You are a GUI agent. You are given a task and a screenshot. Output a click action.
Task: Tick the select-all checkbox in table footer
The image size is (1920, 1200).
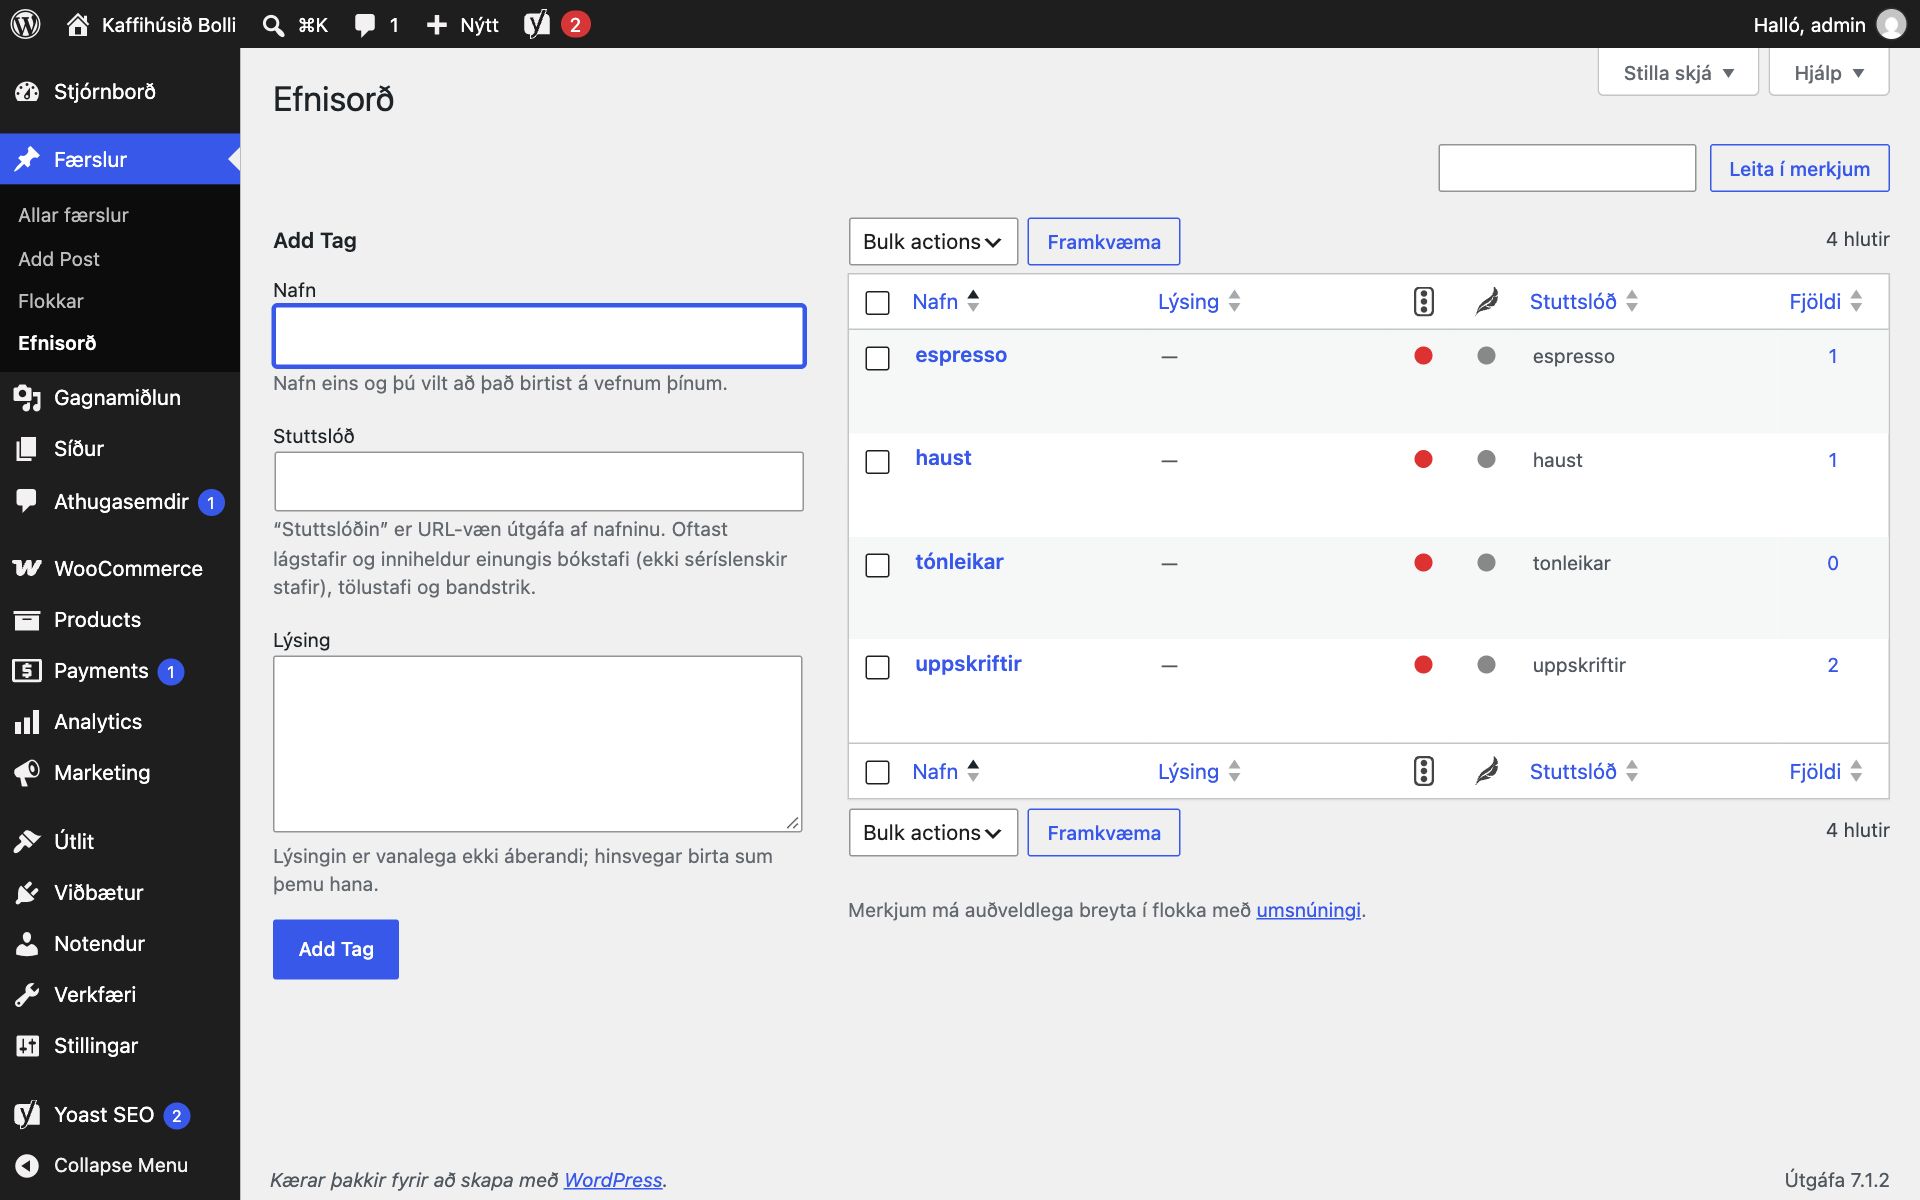click(877, 772)
